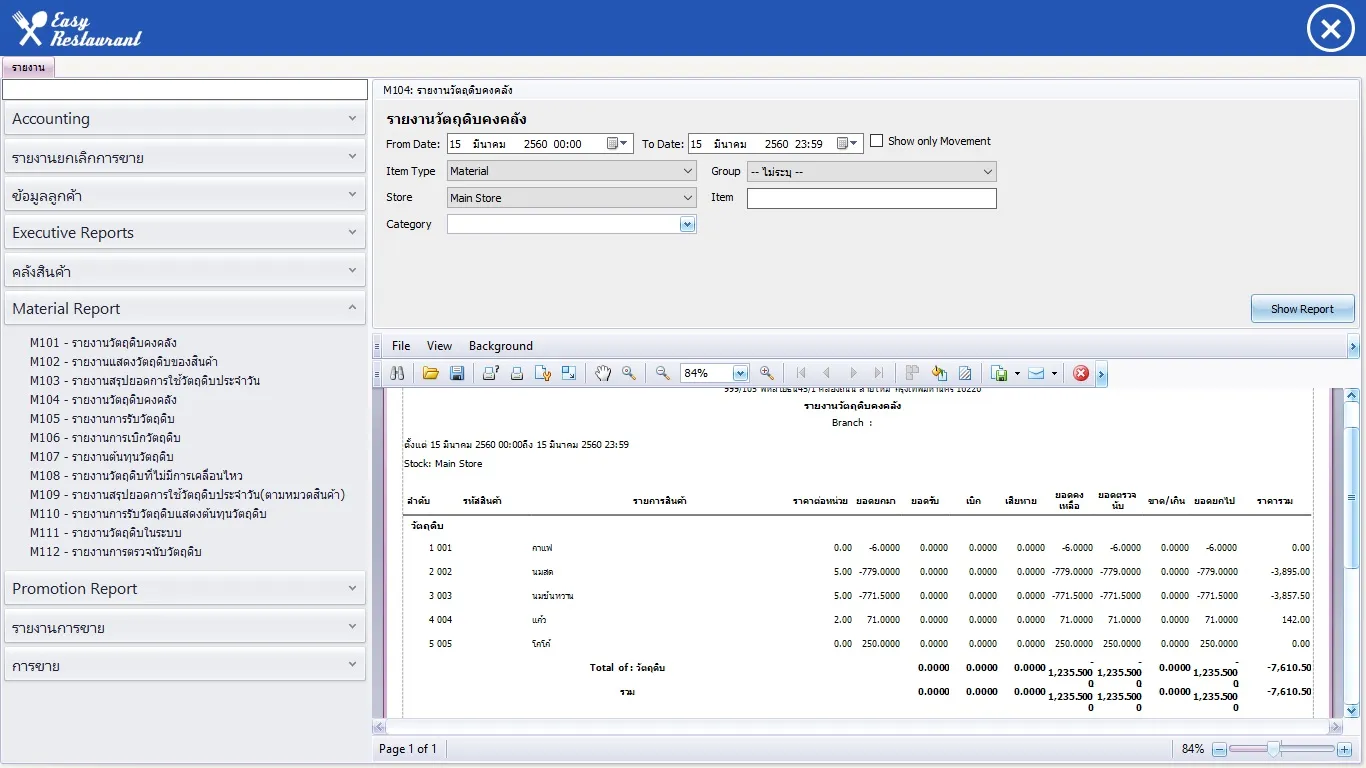Click the zoom slider minus button
This screenshot has height=768, width=1366.
click(x=1219, y=749)
